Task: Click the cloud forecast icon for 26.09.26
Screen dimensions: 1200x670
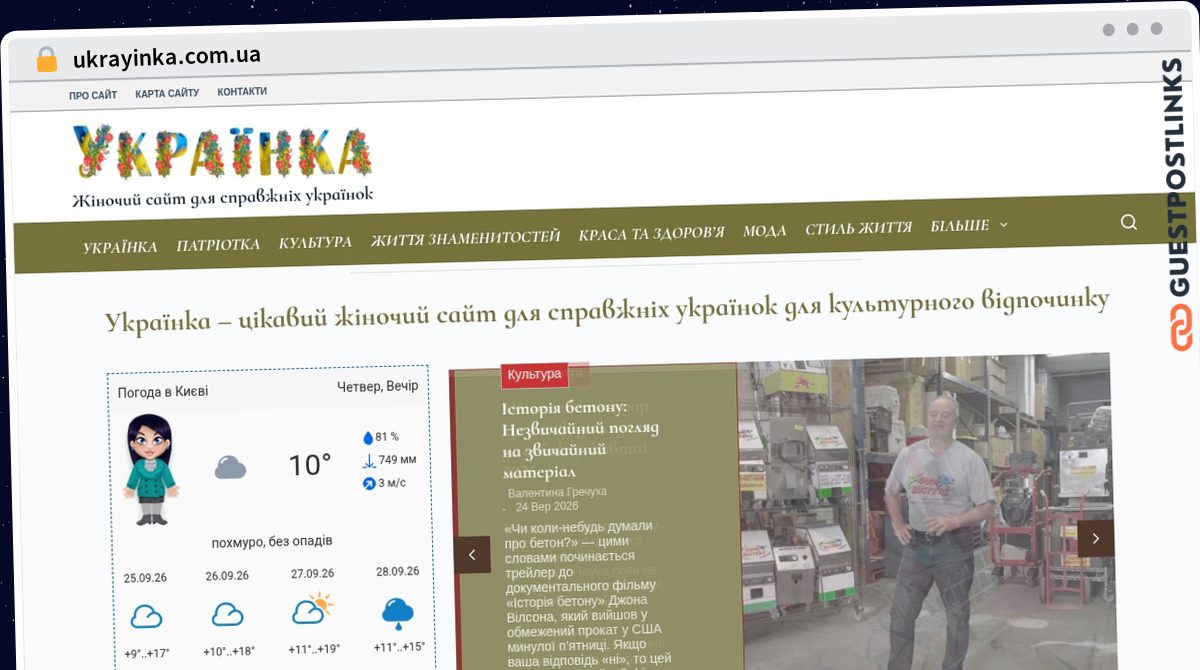Action: (227, 614)
